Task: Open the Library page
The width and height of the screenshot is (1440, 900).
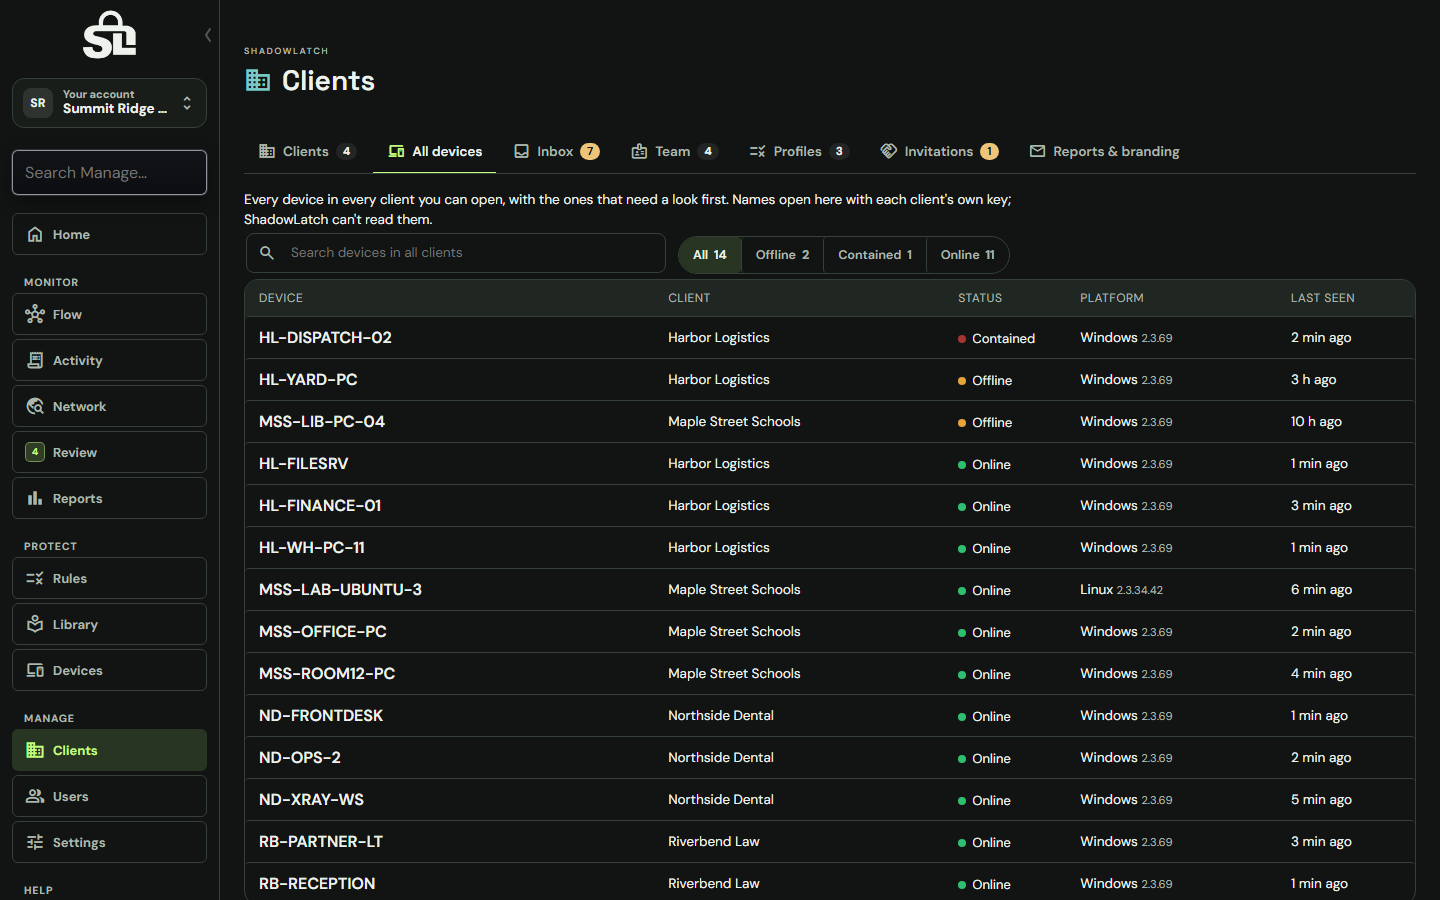Action: [x=109, y=624]
